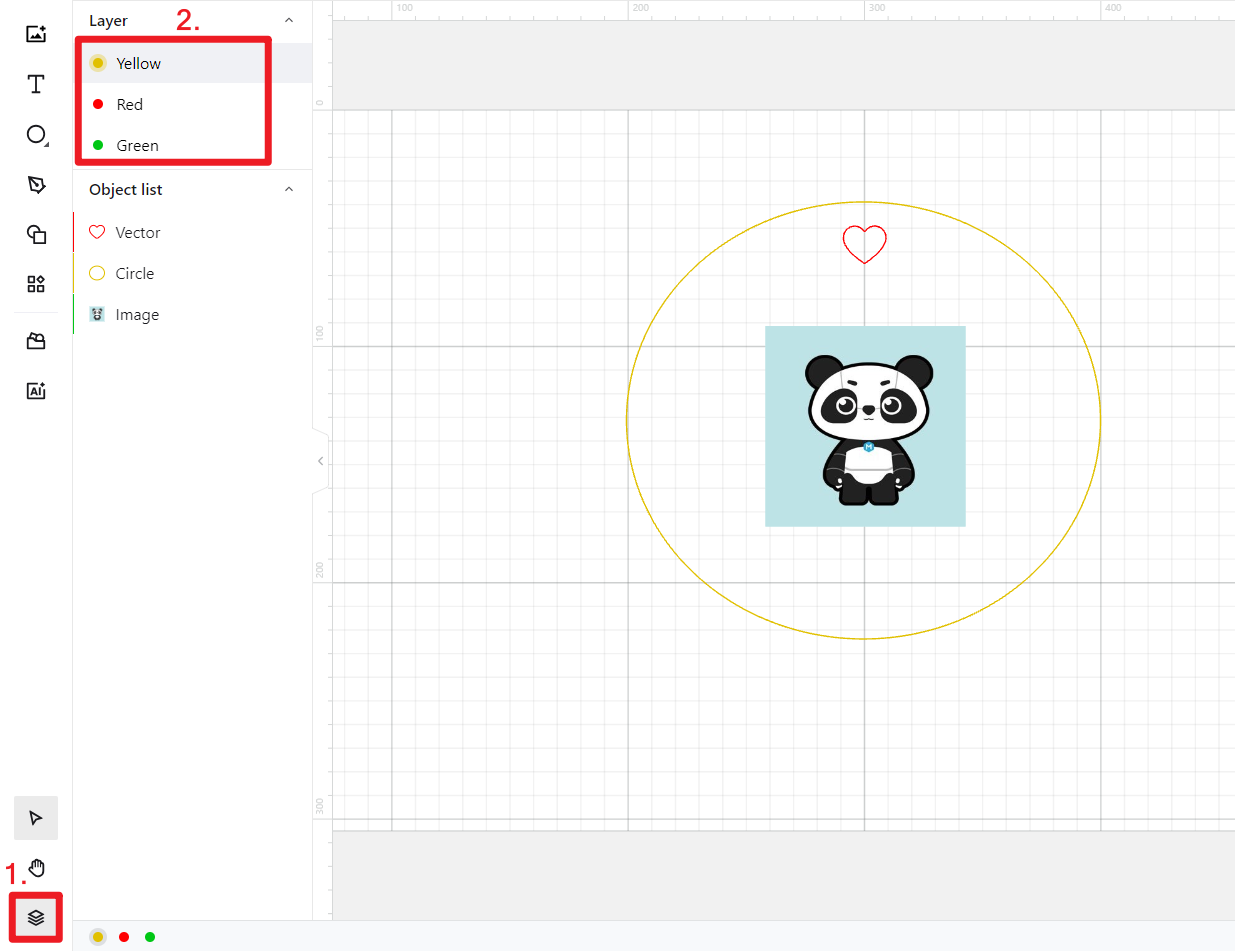Toggle the layers panel button
This screenshot has width=1235, height=951.
coord(36,917)
